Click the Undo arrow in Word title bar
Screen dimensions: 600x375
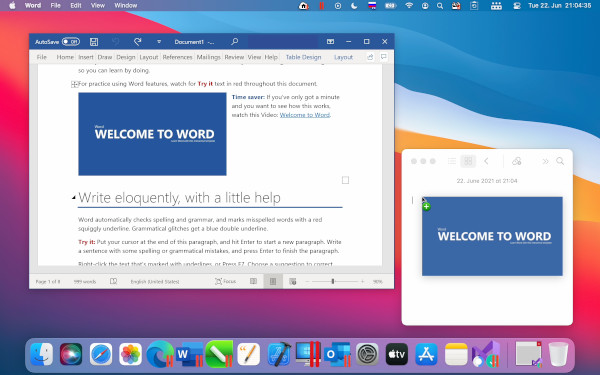tap(116, 42)
